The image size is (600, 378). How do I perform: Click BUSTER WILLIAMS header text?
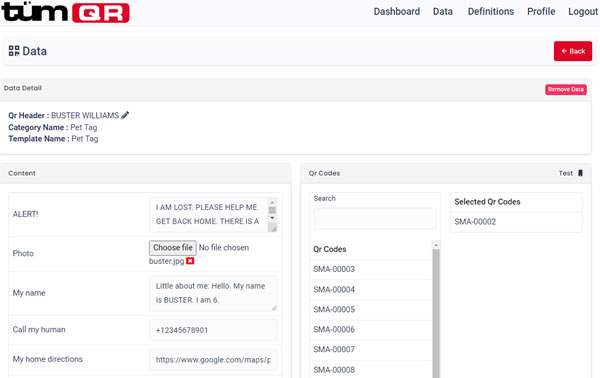[x=85, y=115]
